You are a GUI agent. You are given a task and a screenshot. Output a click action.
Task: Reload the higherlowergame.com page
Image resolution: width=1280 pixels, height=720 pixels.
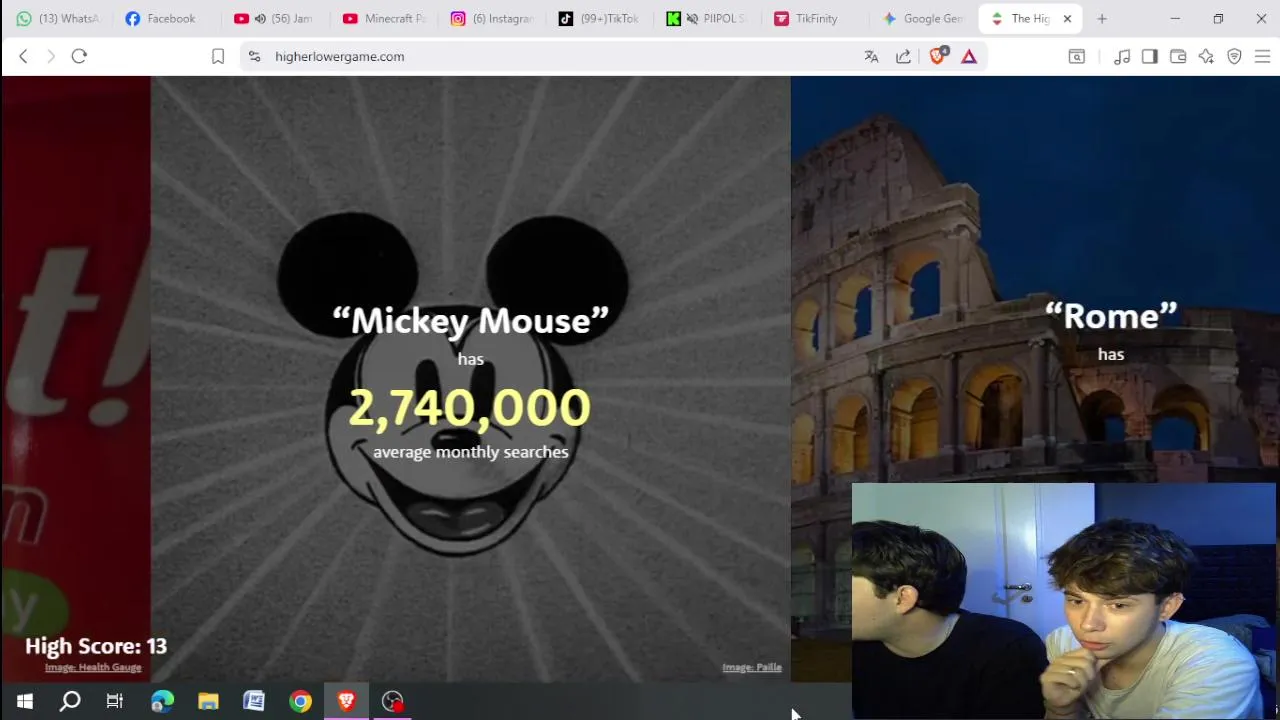[x=79, y=57]
